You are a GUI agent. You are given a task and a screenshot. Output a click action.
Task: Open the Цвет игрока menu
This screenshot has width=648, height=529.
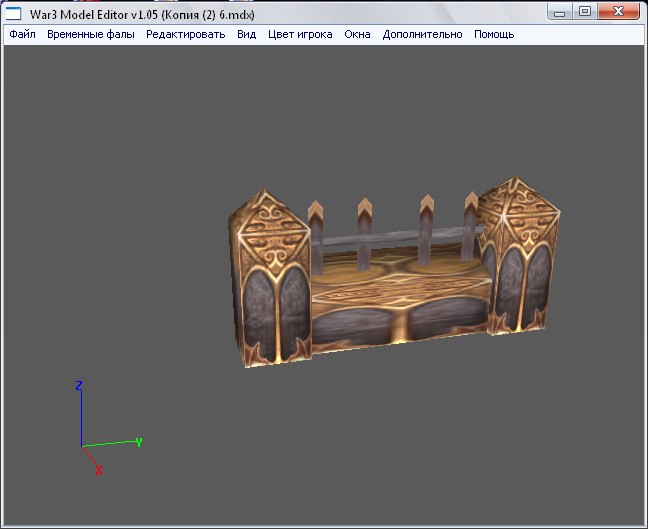point(300,34)
